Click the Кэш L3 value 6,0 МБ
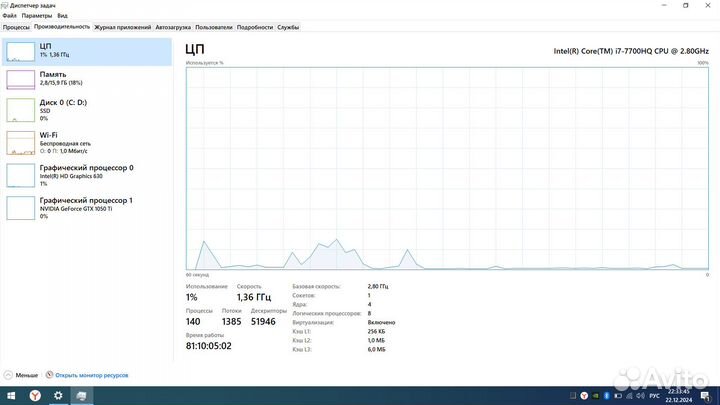This screenshot has height=405, width=720. pos(377,349)
